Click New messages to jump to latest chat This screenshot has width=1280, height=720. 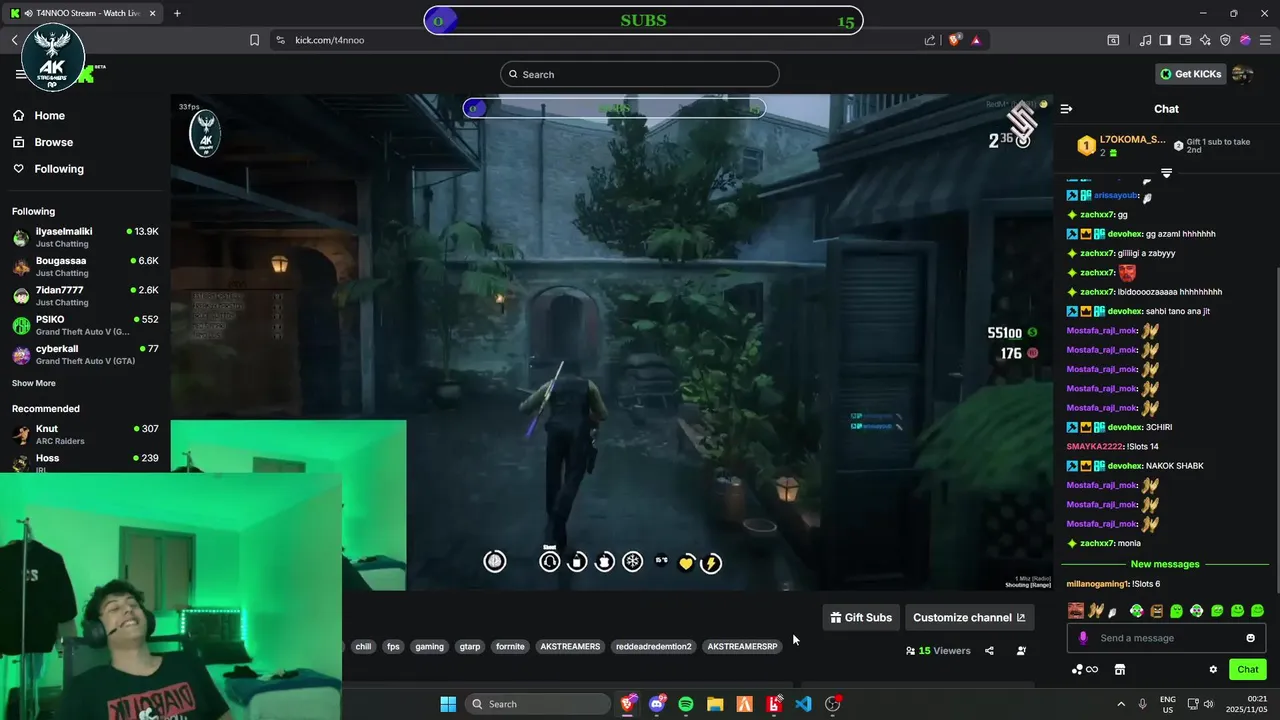click(1165, 564)
